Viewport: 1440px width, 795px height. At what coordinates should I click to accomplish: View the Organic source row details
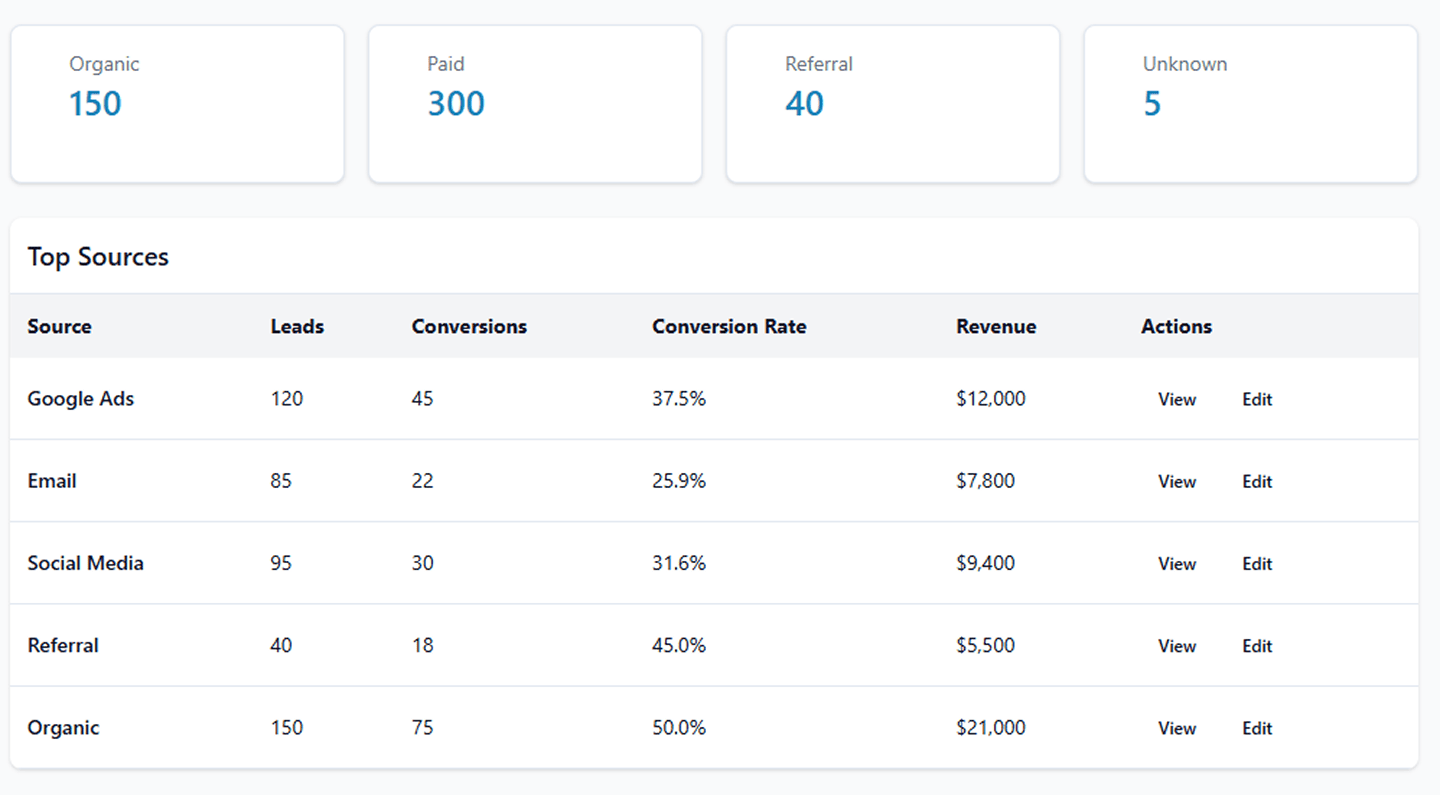click(x=1177, y=728)
